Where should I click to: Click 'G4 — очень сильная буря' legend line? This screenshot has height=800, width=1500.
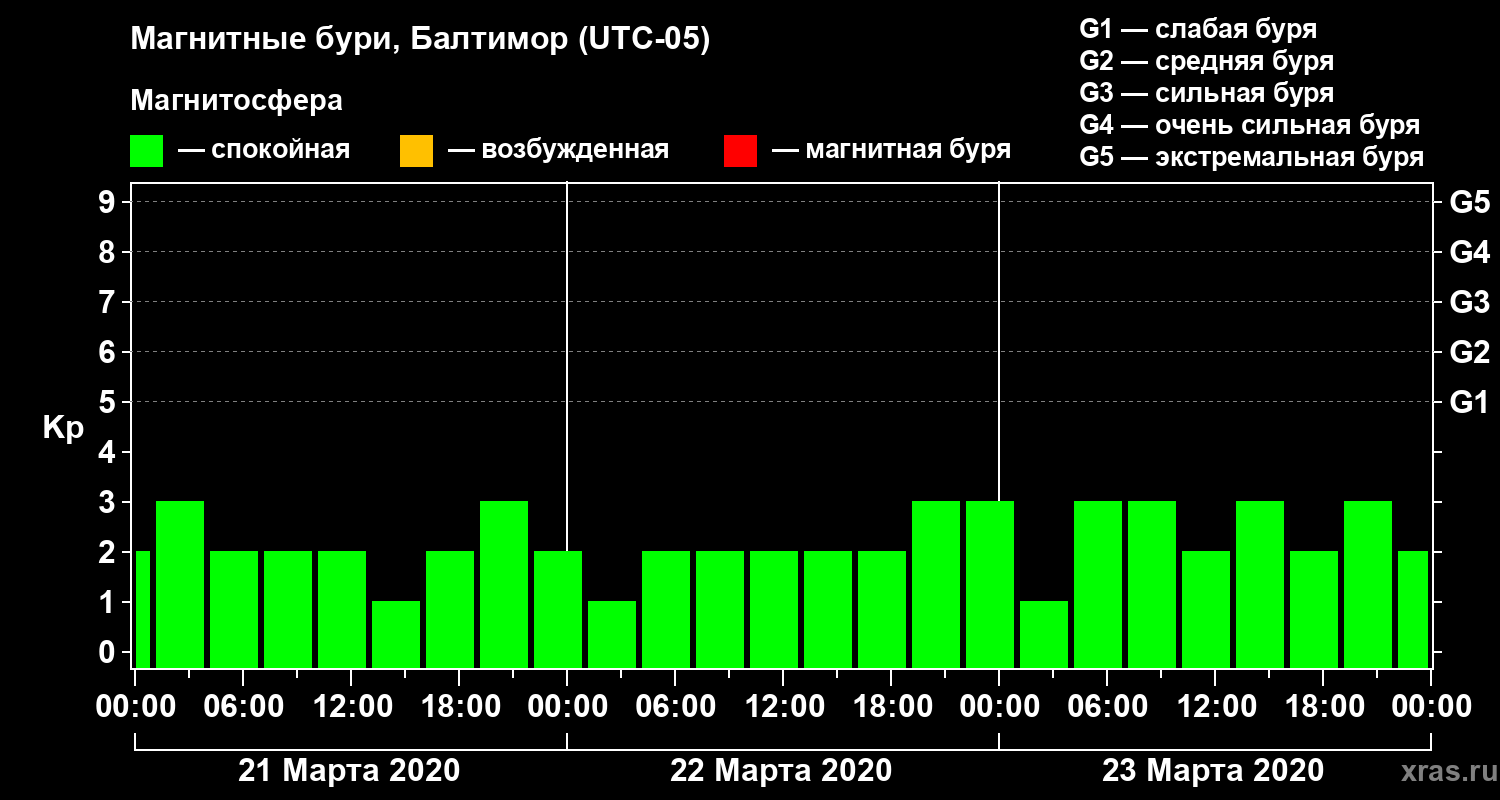(x=1250, y=125)
